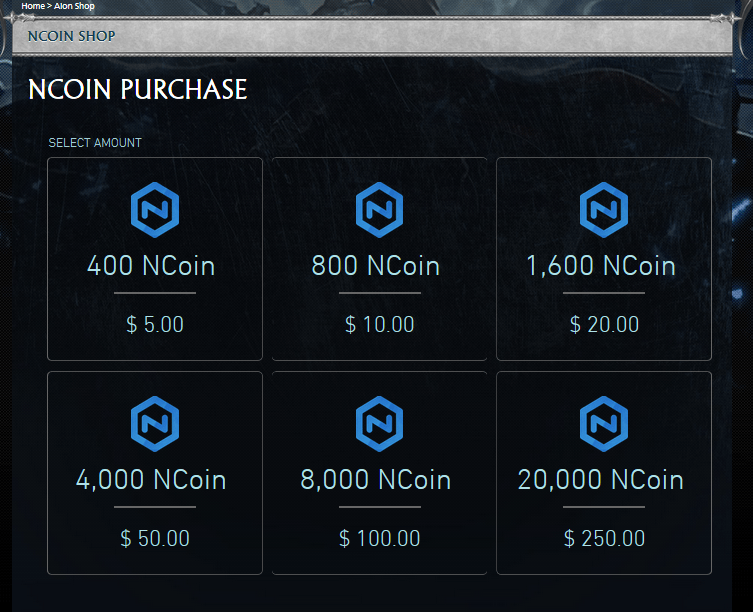Image resolution: width=753 pixels, height=612 pixels.
Task: Click the $ 5.00 price
Action: point(155,325)
